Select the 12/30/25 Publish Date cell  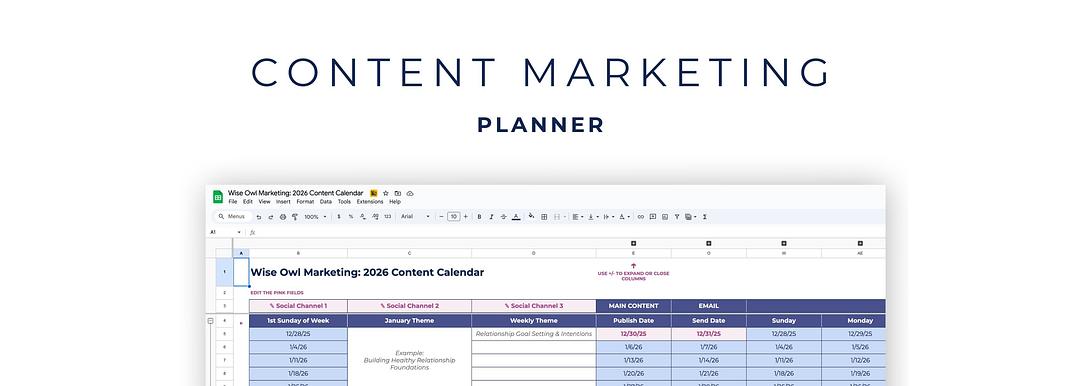point(634,334)
